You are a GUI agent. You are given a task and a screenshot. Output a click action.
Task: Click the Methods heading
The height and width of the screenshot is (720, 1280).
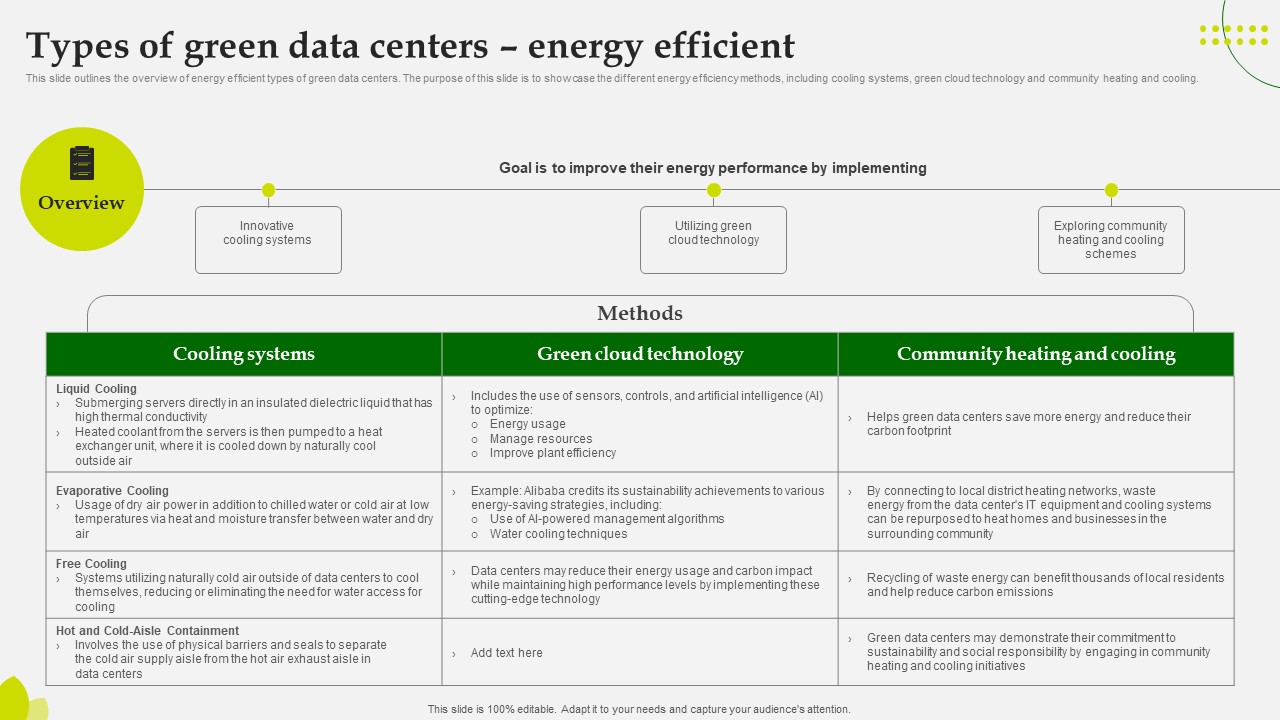coord(640,313)
